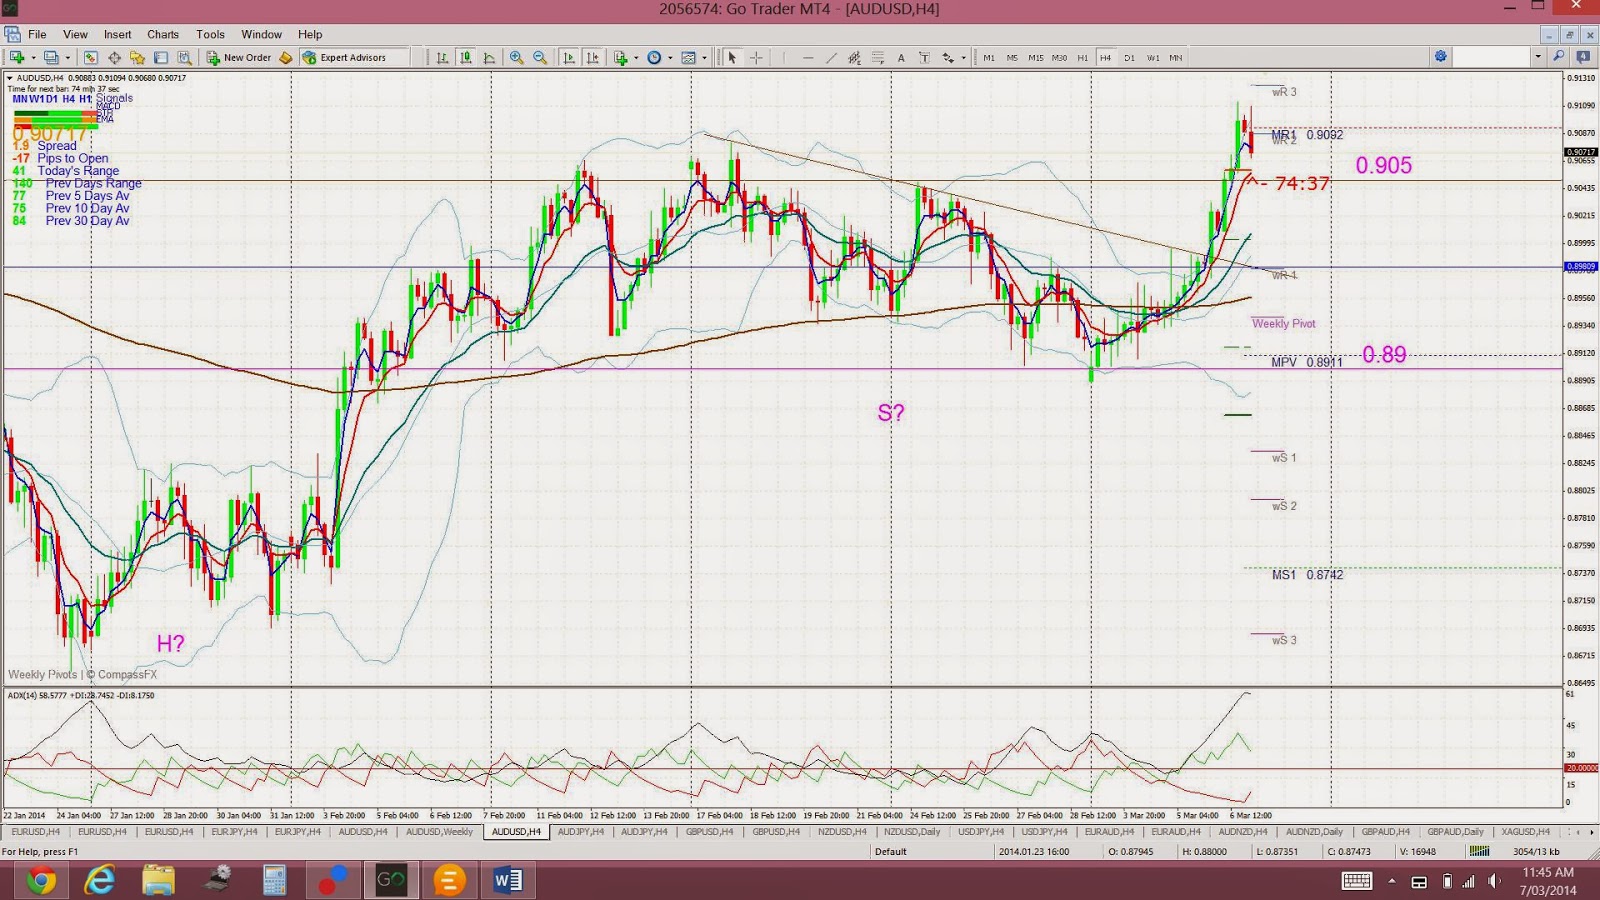The image size is (1600, 900).
Task: Open the profiles dropdown arrow
Action: click(x=67, y=58)
